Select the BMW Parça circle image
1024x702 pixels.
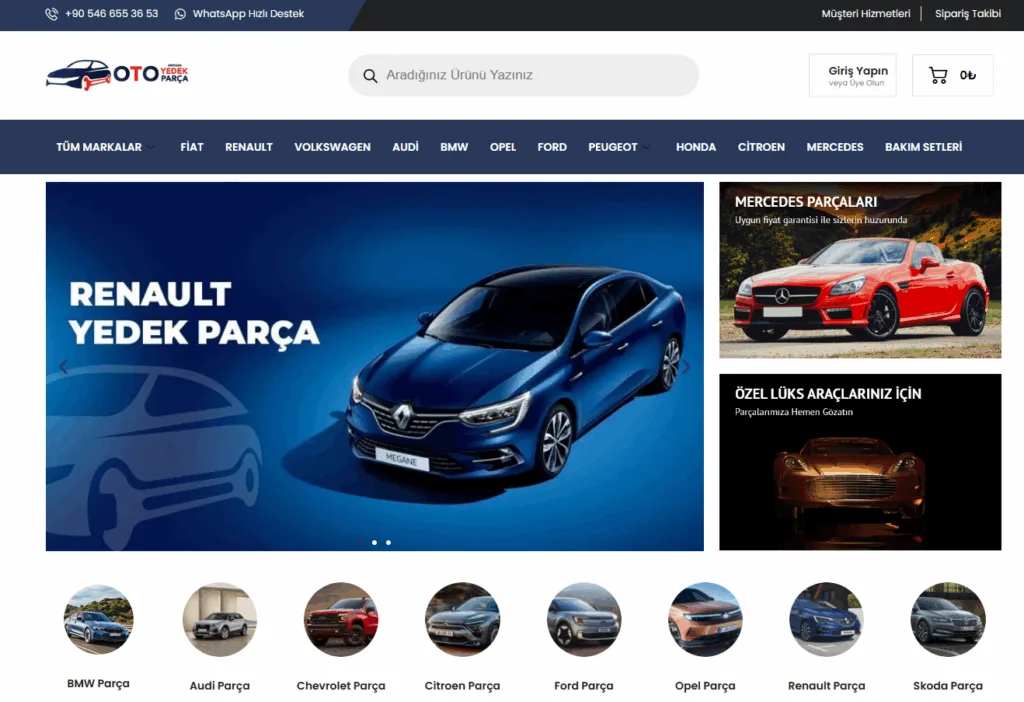click(99, 620)
